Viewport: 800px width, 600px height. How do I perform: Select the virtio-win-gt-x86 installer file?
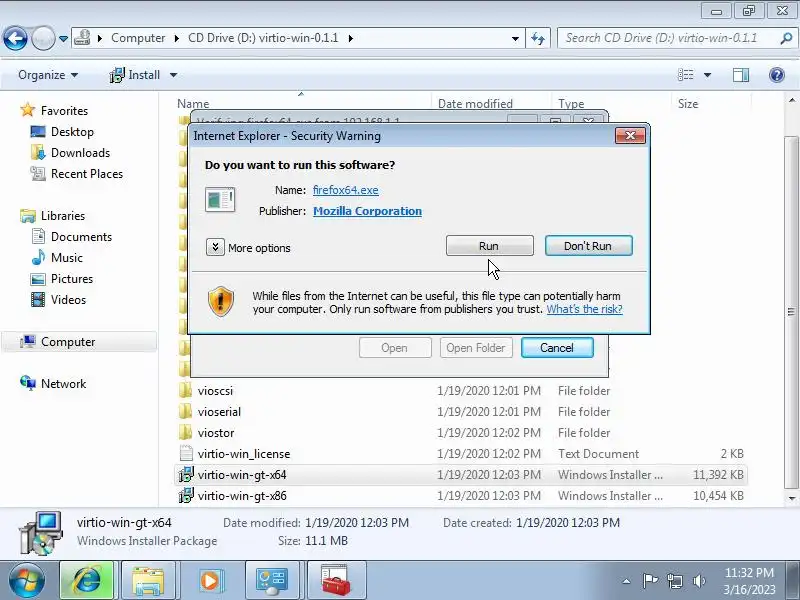tap(242, 495)
